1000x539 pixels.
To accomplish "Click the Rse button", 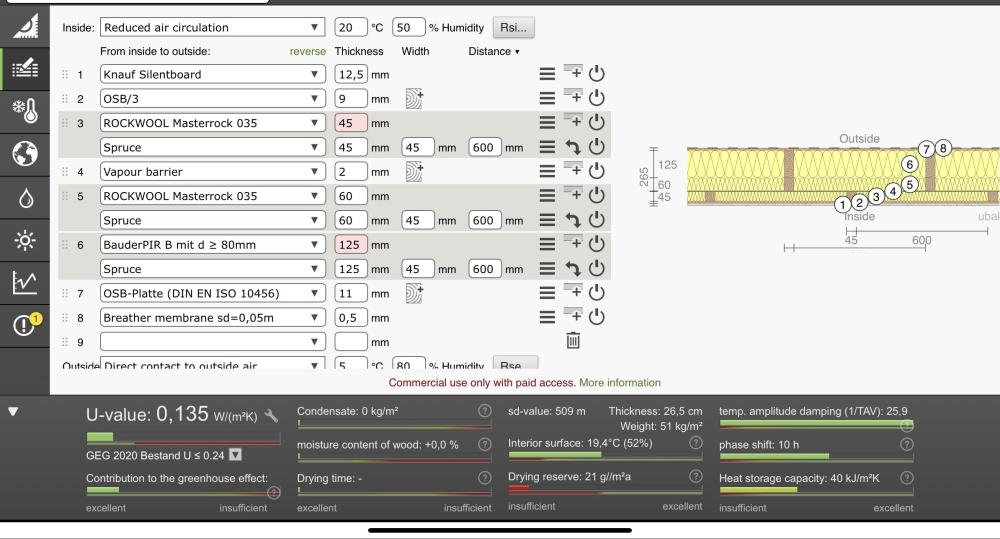I will (515, 364).
